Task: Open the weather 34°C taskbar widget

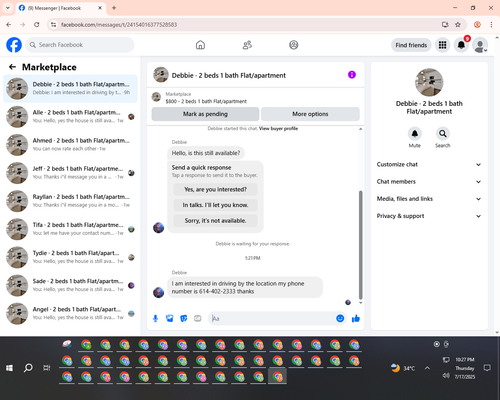Action: 403,368
